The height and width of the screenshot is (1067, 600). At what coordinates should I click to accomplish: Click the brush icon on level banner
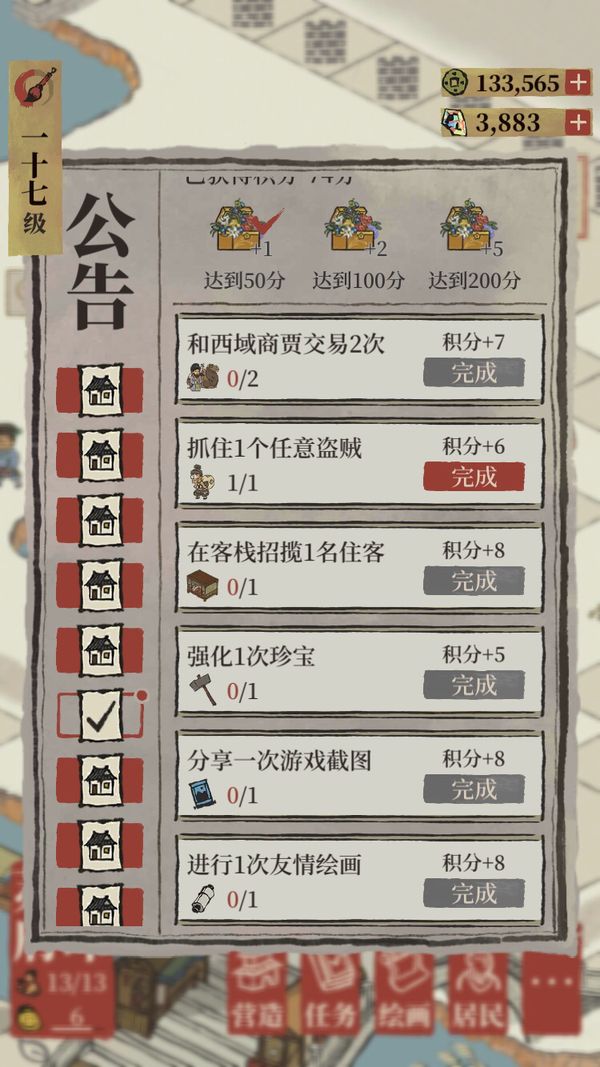pos(35,86)
